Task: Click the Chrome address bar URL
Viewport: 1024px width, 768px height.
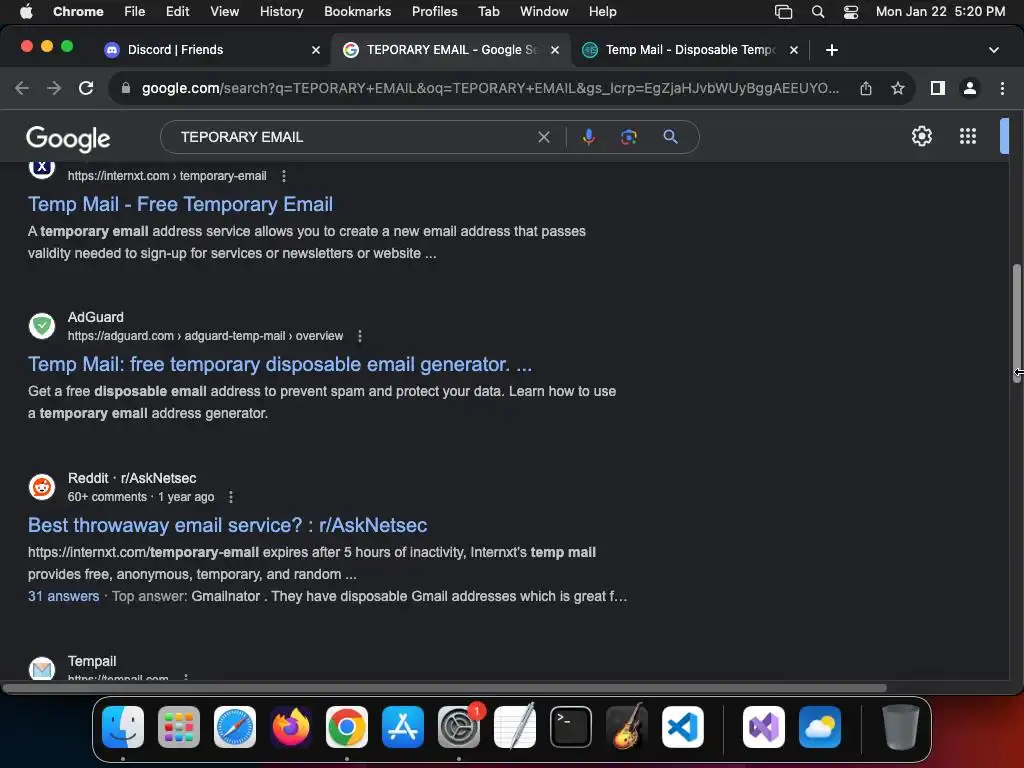Action: click(490, 88)
